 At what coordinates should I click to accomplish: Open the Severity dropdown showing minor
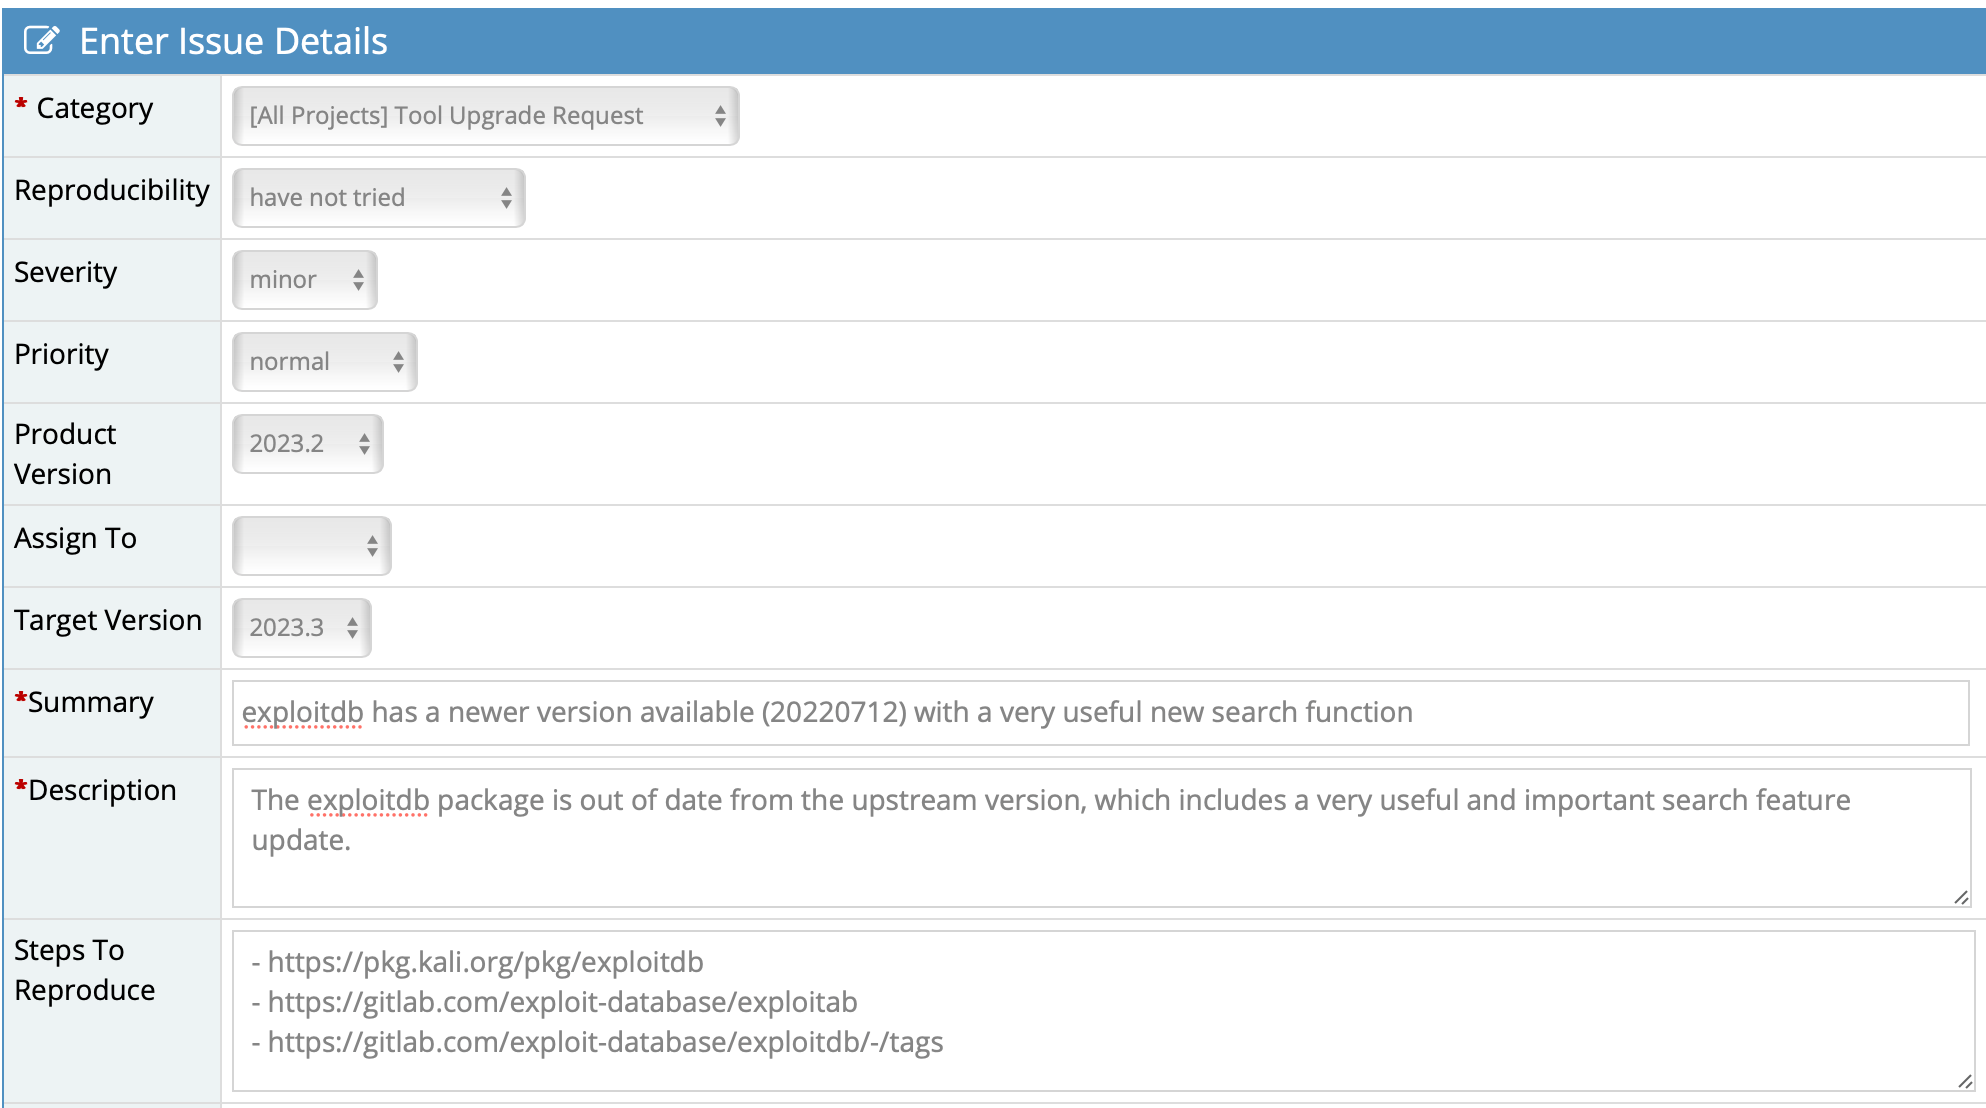pos(304,280)
